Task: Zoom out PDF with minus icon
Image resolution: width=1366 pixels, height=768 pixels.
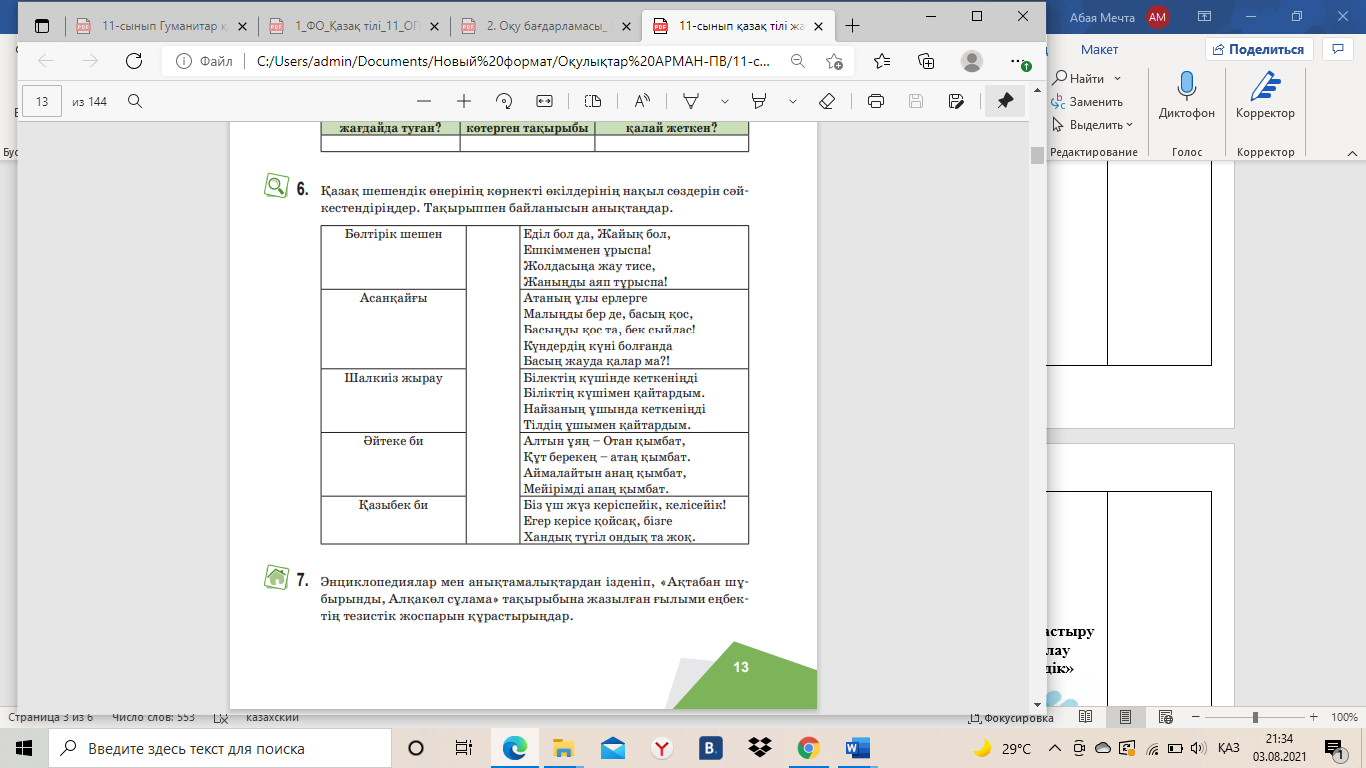Action: [x=424, y=101]
